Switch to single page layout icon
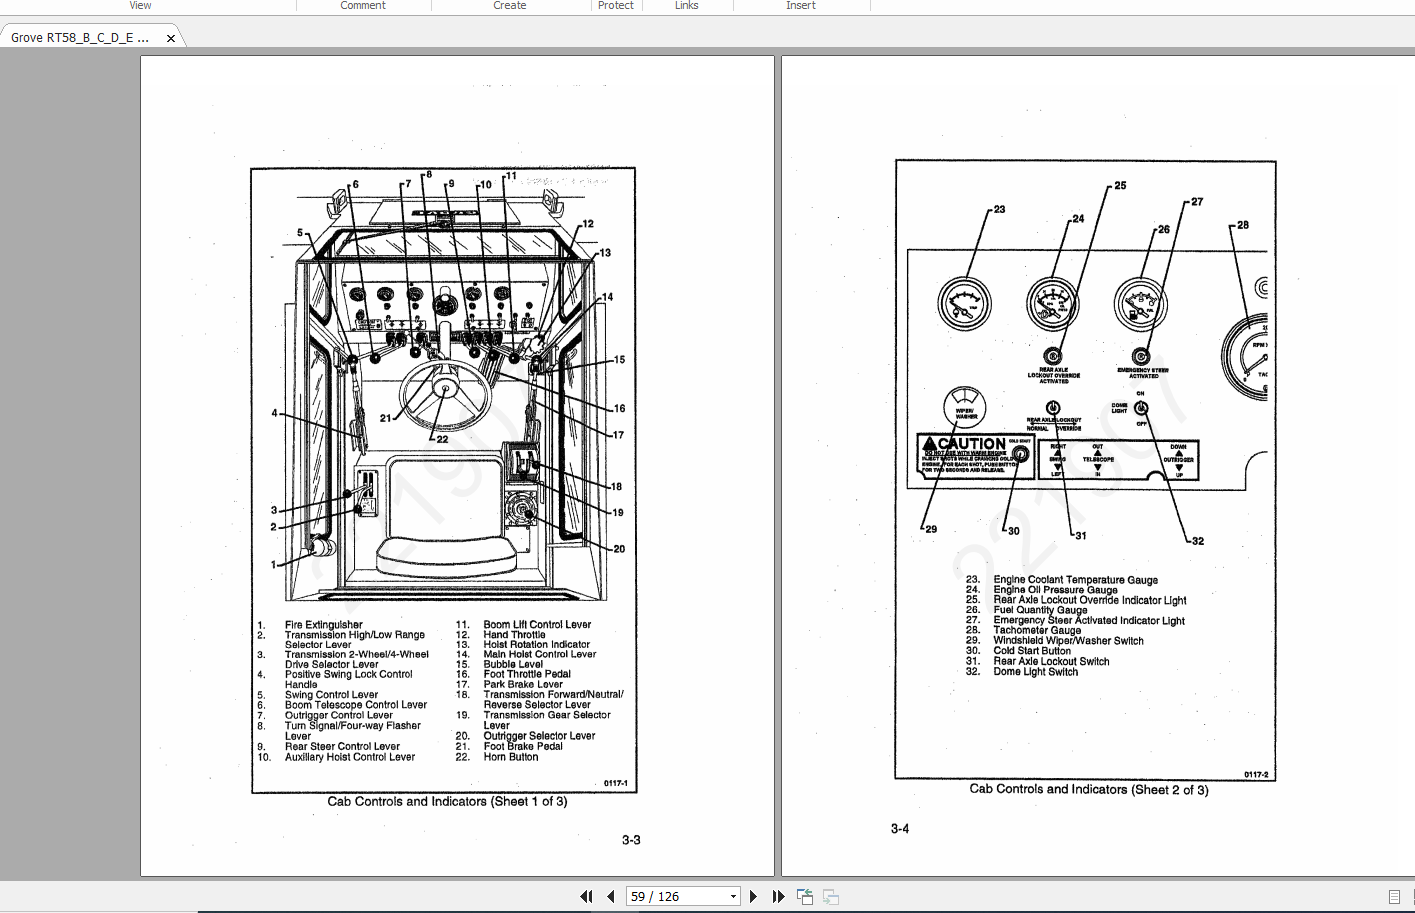 (x=1394, y=897)
